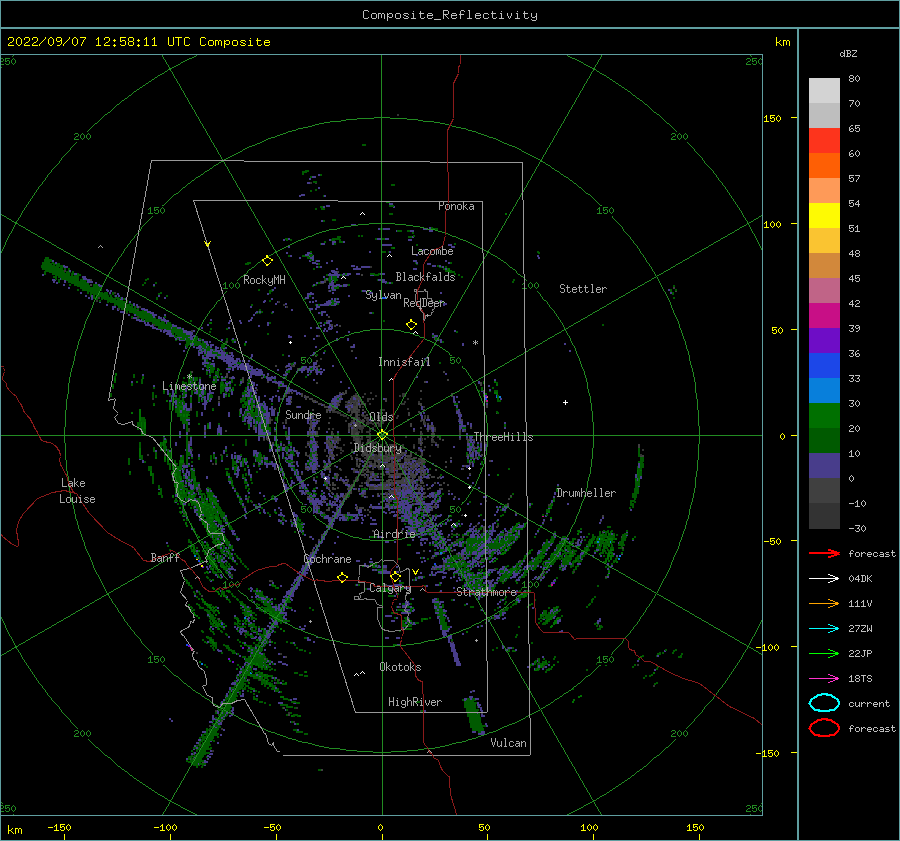This screenshot has height=841, width=900.
Task: Click the Ponoka town label
Action: coord(456,206)
